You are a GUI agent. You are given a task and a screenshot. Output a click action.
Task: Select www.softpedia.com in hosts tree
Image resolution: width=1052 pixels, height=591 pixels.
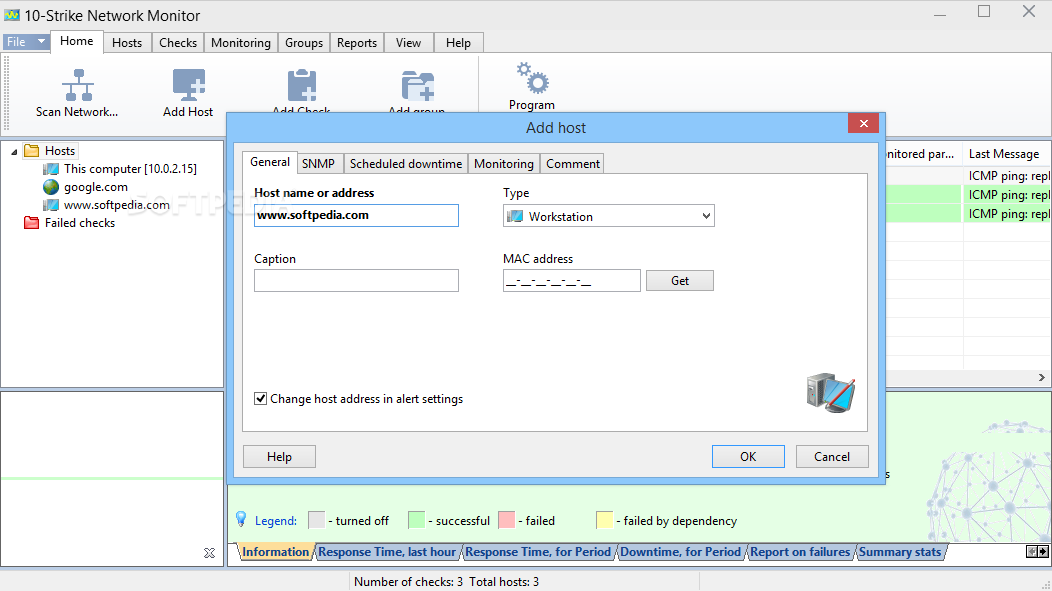(x=117, y=205)
